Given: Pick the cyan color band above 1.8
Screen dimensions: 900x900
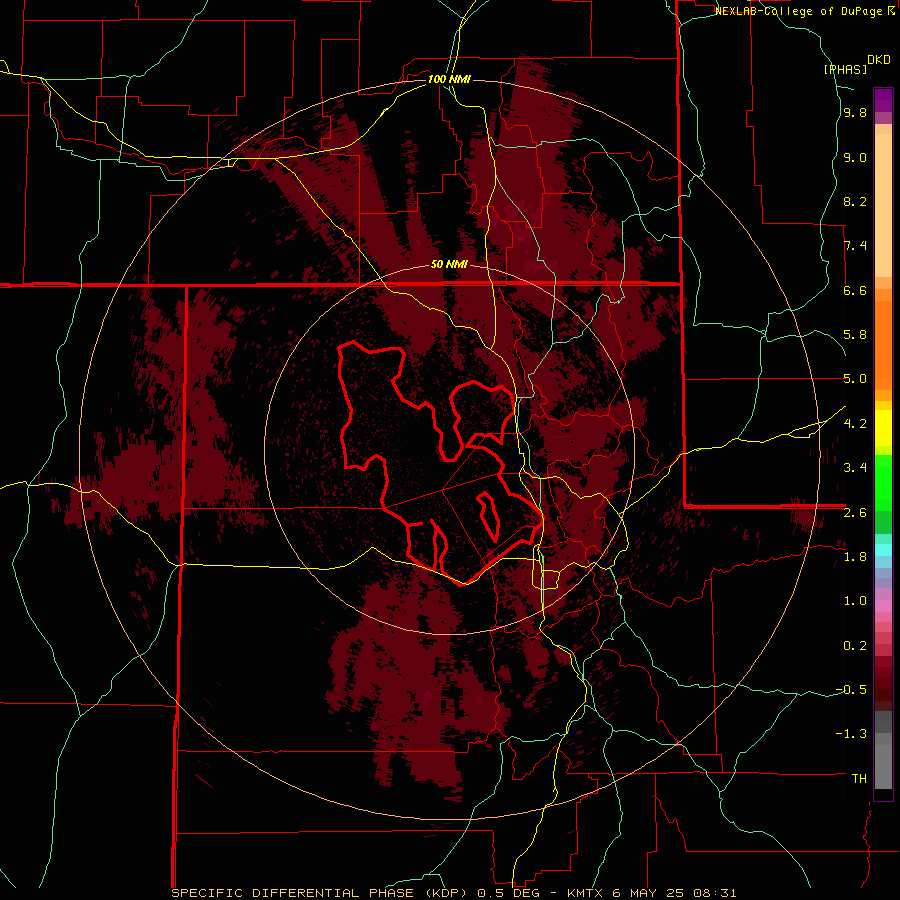Looking at the screenshot, I should click(883, 550).
